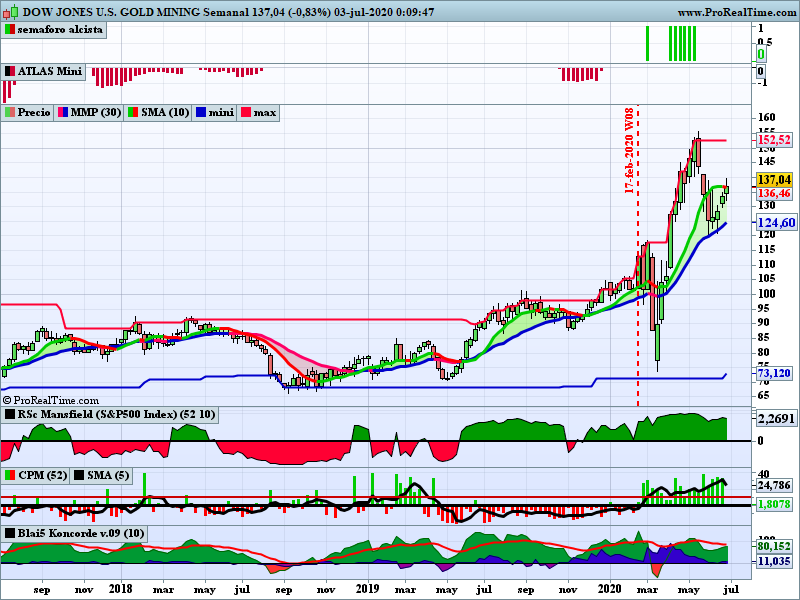Click the CPM (52) color icon
Screen dimensions: 800x600
pos(10,476)
